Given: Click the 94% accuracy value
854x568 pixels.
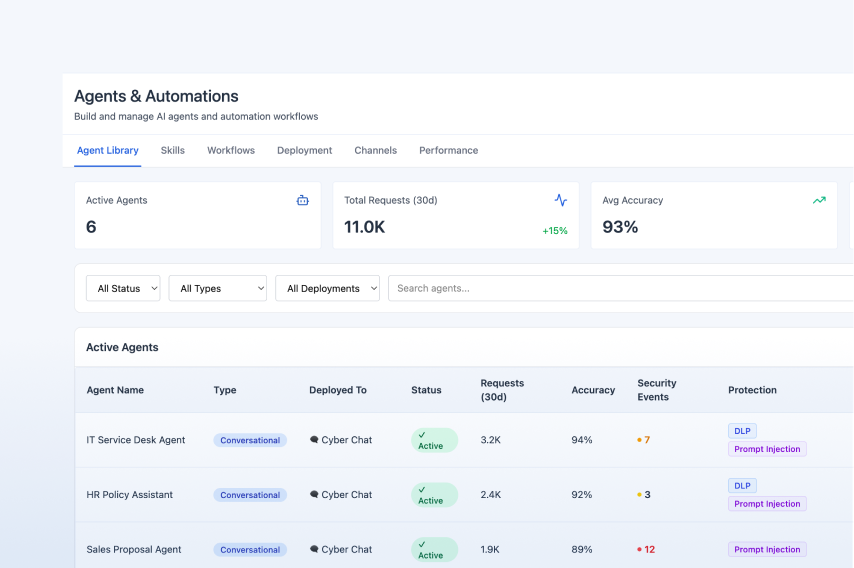Looking at the screenshot, I should coord(582,439).
